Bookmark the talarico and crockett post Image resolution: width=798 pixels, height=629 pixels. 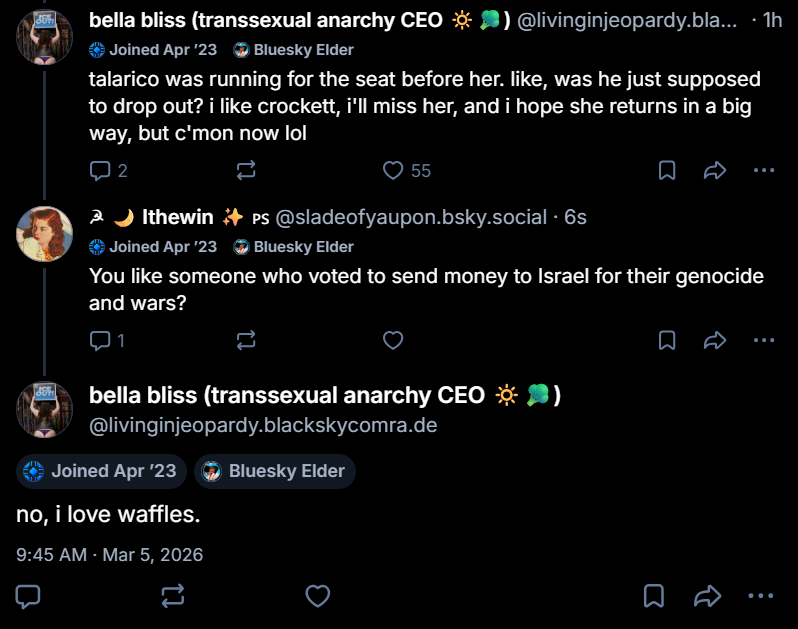[x=667, y=171]
